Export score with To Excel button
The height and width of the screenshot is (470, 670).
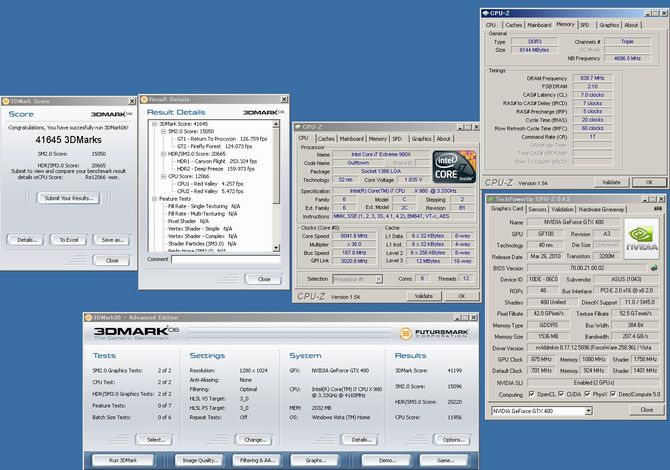coord(68,240)
